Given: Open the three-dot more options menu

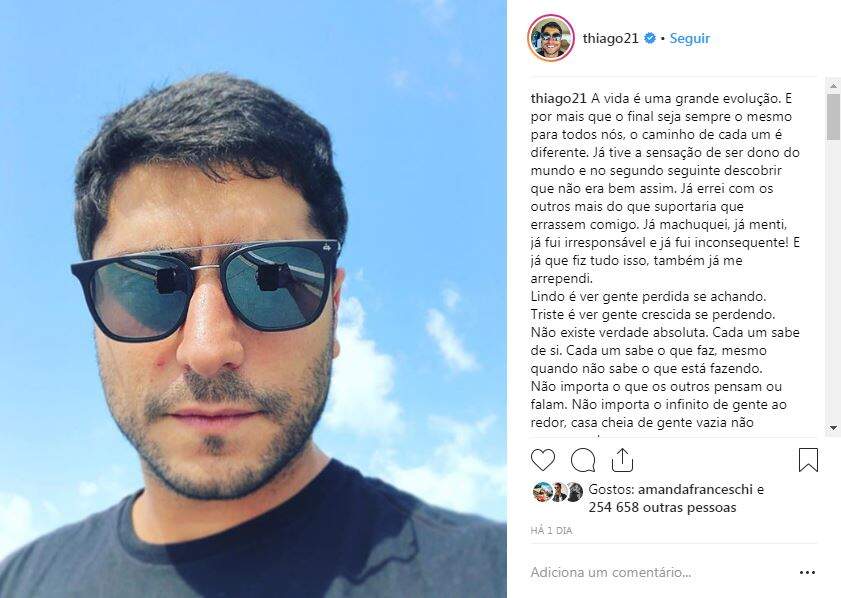Looking at the screenshot, I should [x=807, y=573].
